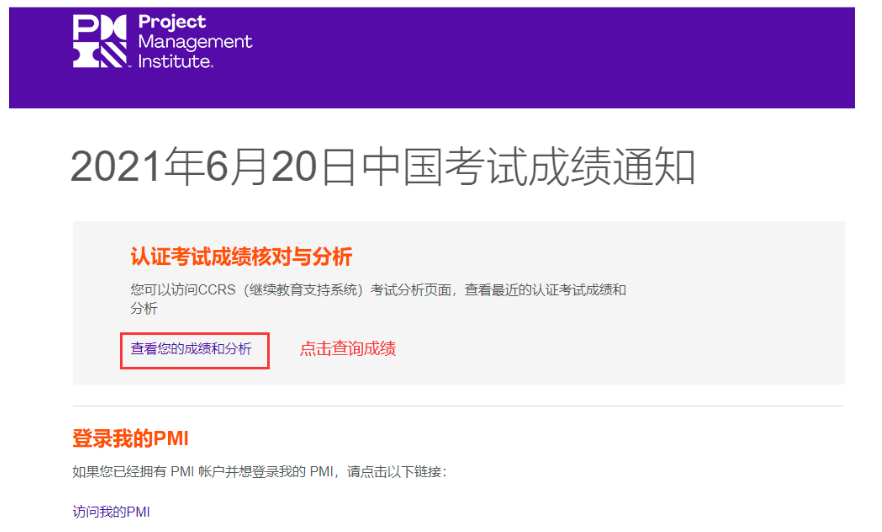The height and width of the screenshot is (532, 882).
Task: Click the sentence 如果您已经拥有 PMI 帐户
Action: [x=259, y=471]
